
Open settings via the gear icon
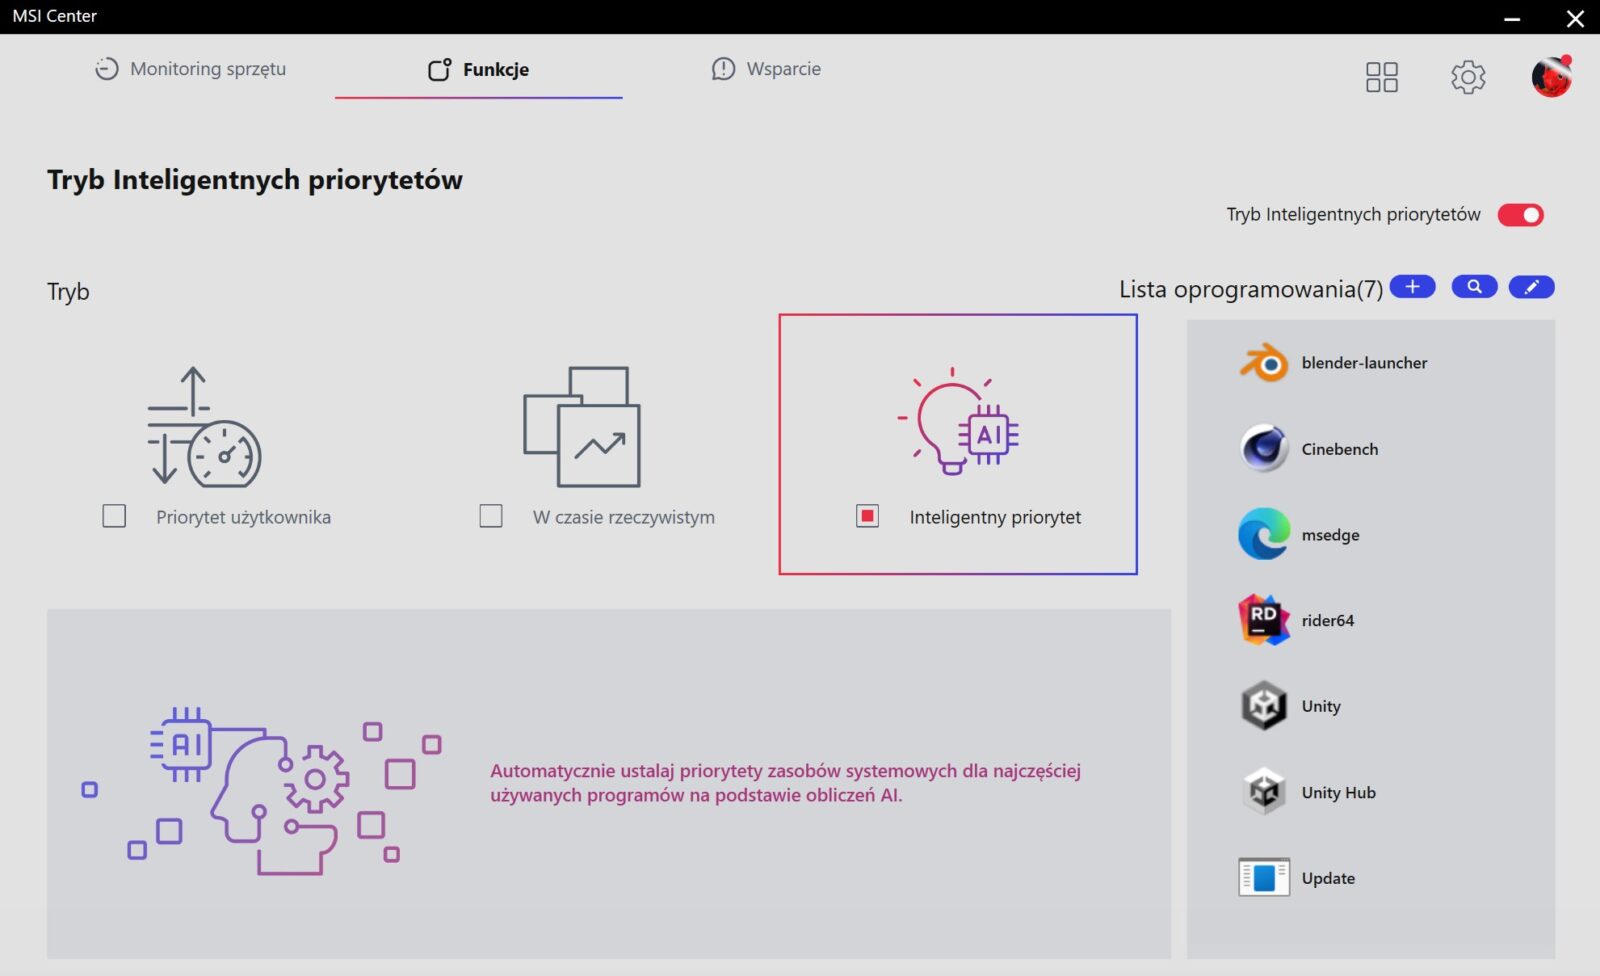(x=1467, y=77)
